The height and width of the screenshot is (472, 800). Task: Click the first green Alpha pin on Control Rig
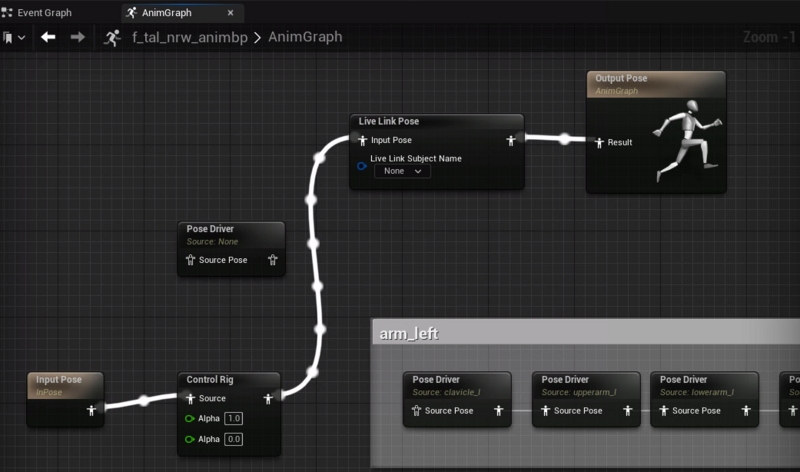point(190,418)
